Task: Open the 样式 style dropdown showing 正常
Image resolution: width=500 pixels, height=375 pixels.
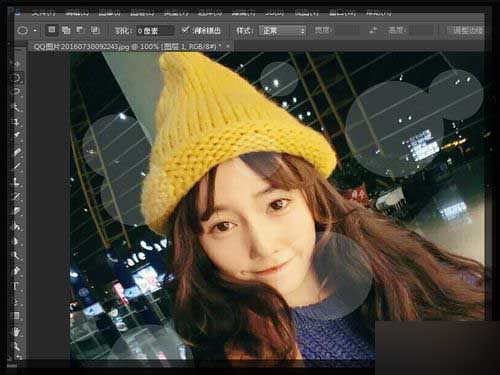Action: tap(283, 31)
